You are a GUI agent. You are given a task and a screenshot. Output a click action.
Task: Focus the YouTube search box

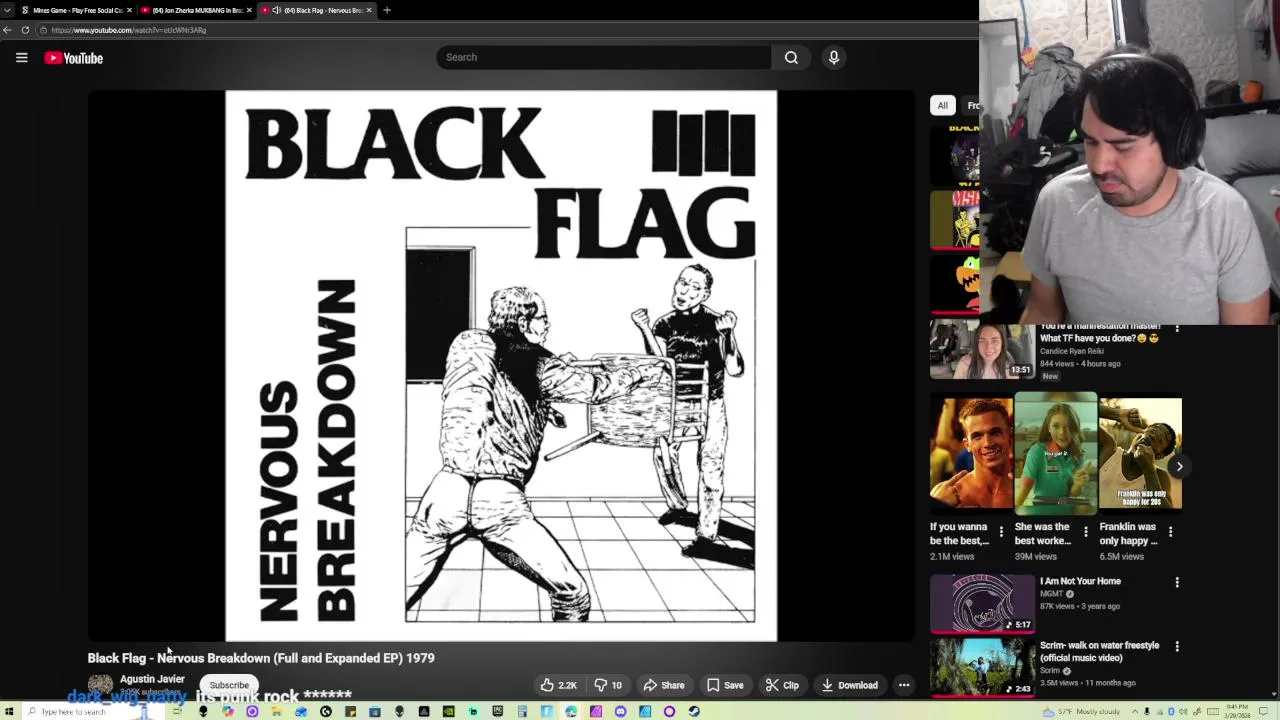point(604,57)
